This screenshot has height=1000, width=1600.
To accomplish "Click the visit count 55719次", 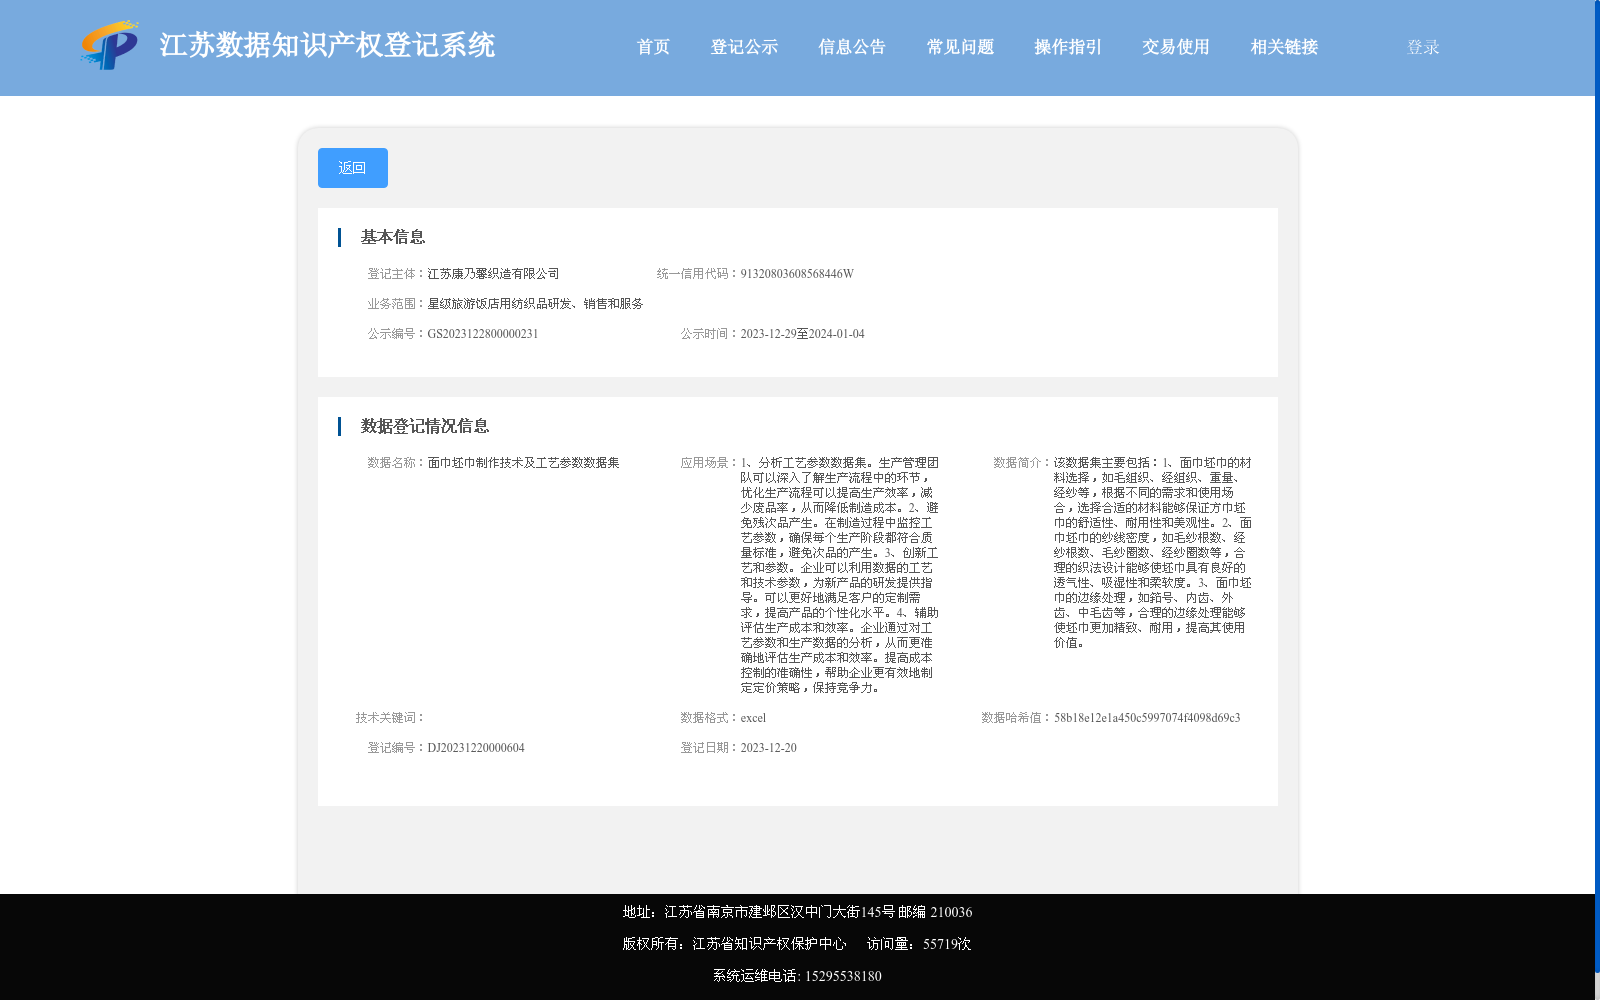I will coord(947,944).
